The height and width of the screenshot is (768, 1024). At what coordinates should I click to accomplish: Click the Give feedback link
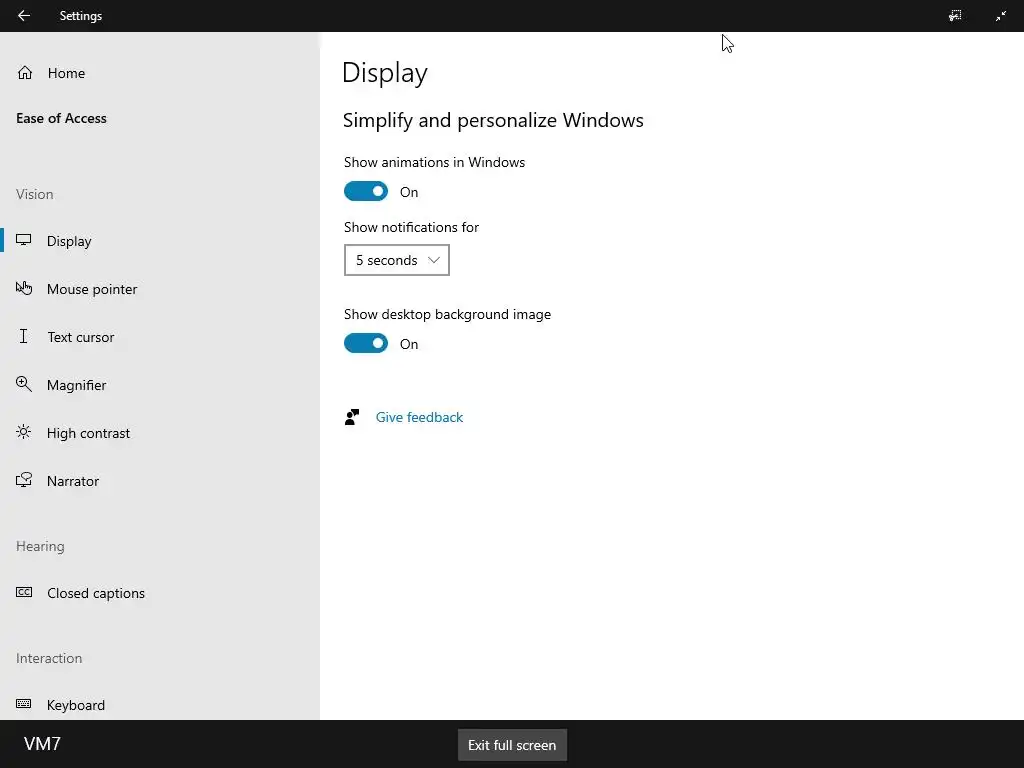coord(419,418)
